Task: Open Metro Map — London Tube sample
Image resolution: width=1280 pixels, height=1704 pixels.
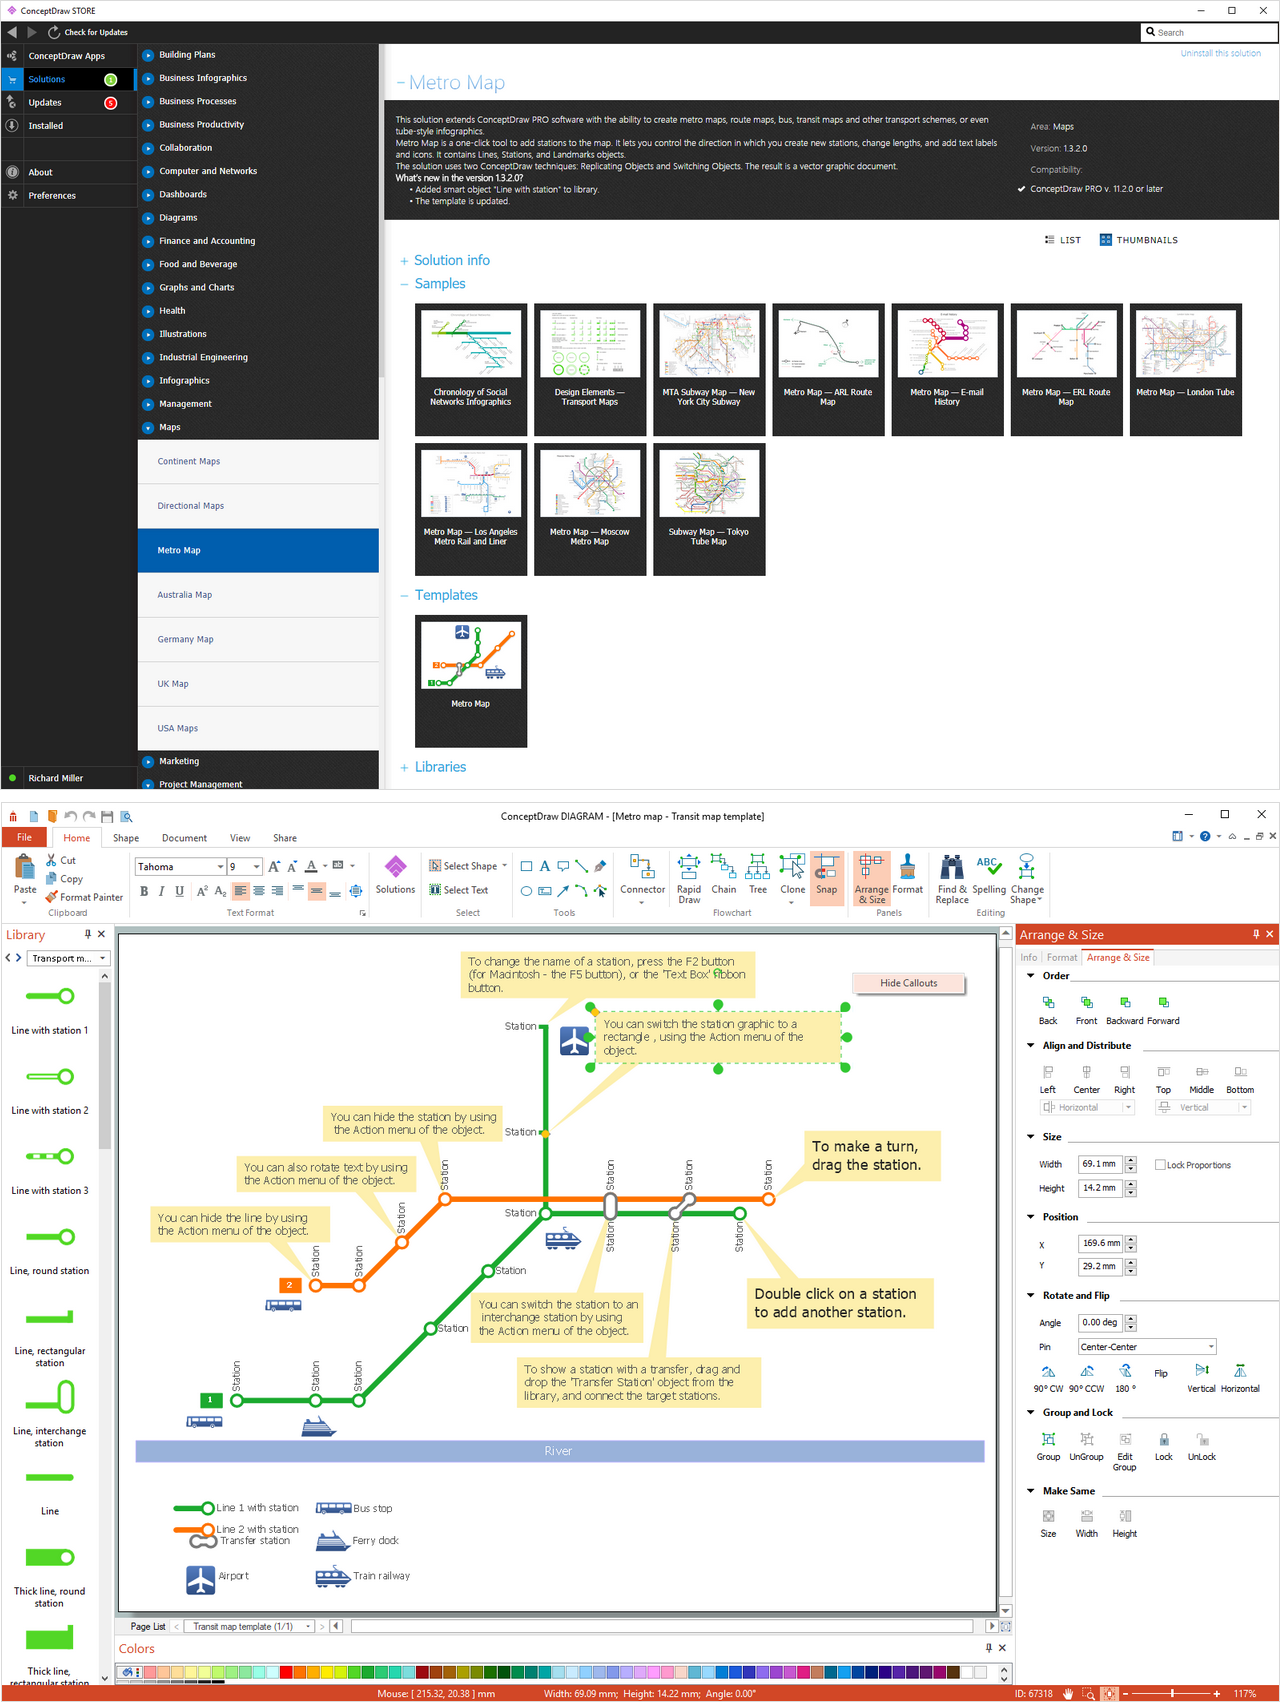Action: pyautogui.click(x=1185, y=370)
